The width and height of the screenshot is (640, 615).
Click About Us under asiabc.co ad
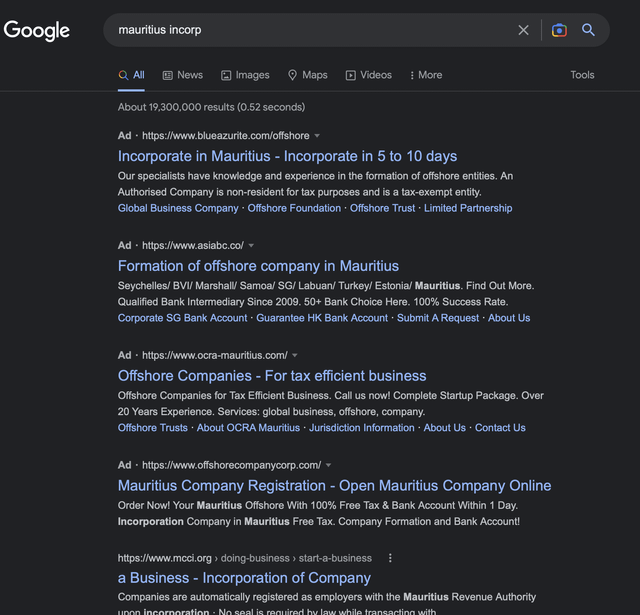(x=509, y=318)
